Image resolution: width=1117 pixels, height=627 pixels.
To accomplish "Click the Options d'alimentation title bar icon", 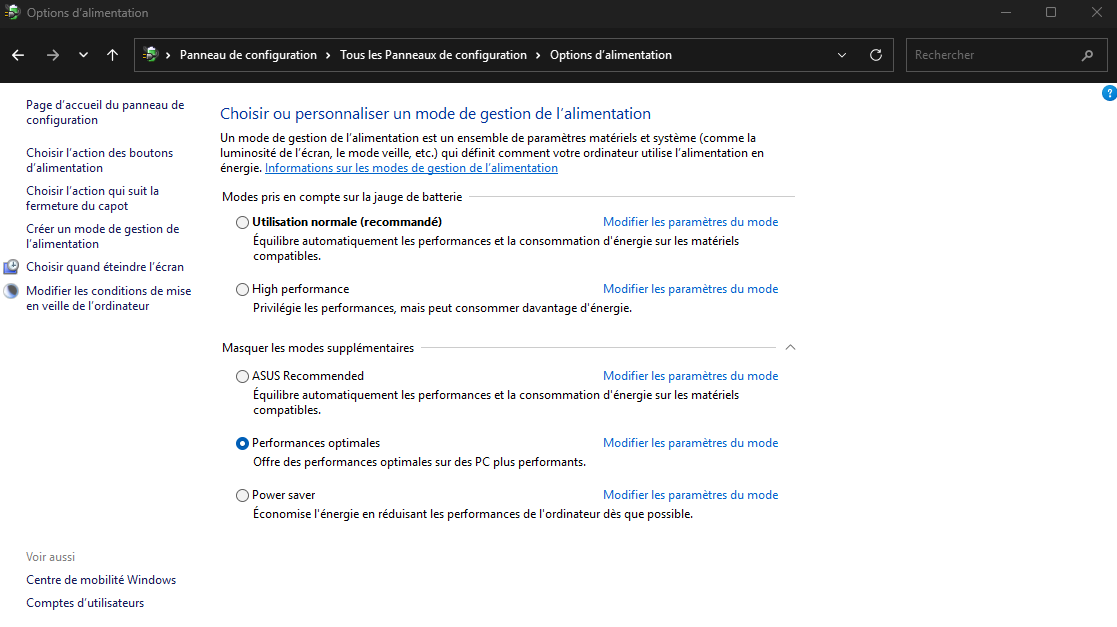I will [x=12, y=12].
